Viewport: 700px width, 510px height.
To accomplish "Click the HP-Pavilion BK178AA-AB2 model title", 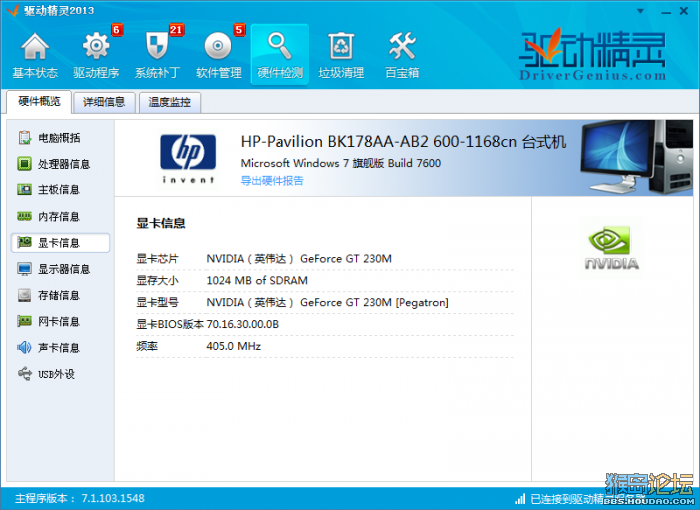I will pos(403,142).
